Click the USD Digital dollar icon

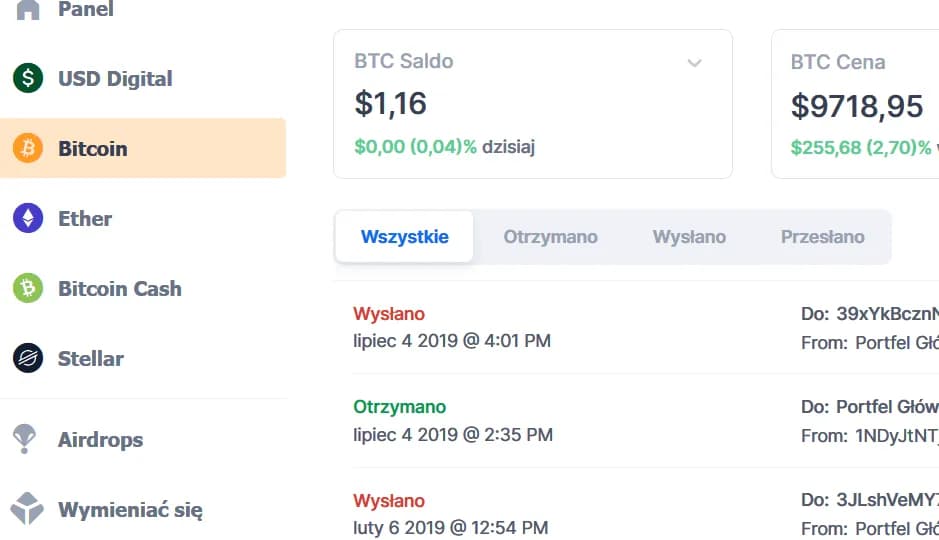28,78
